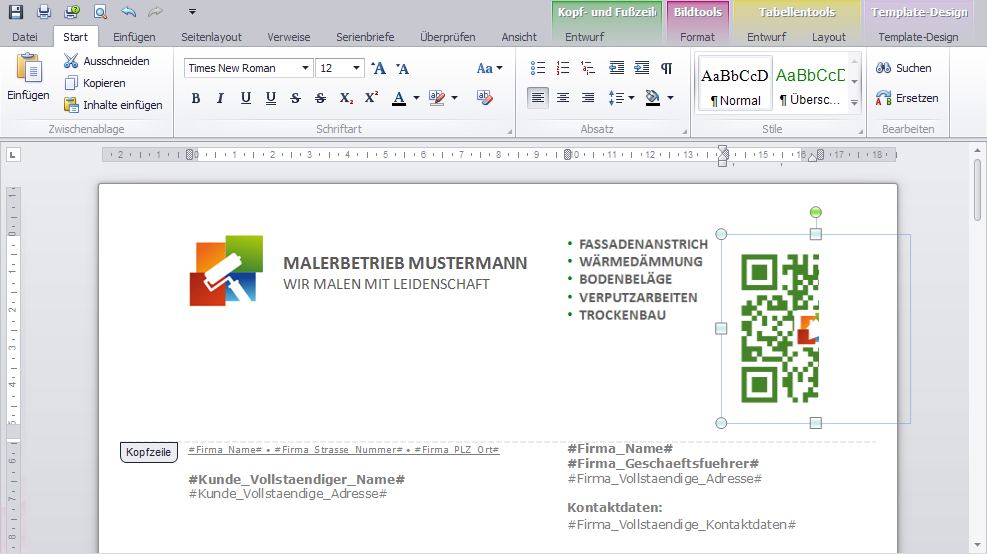This screenshot has height=554, width=987.
Task: Toggle bold formatting
Action: pos(196,98)
